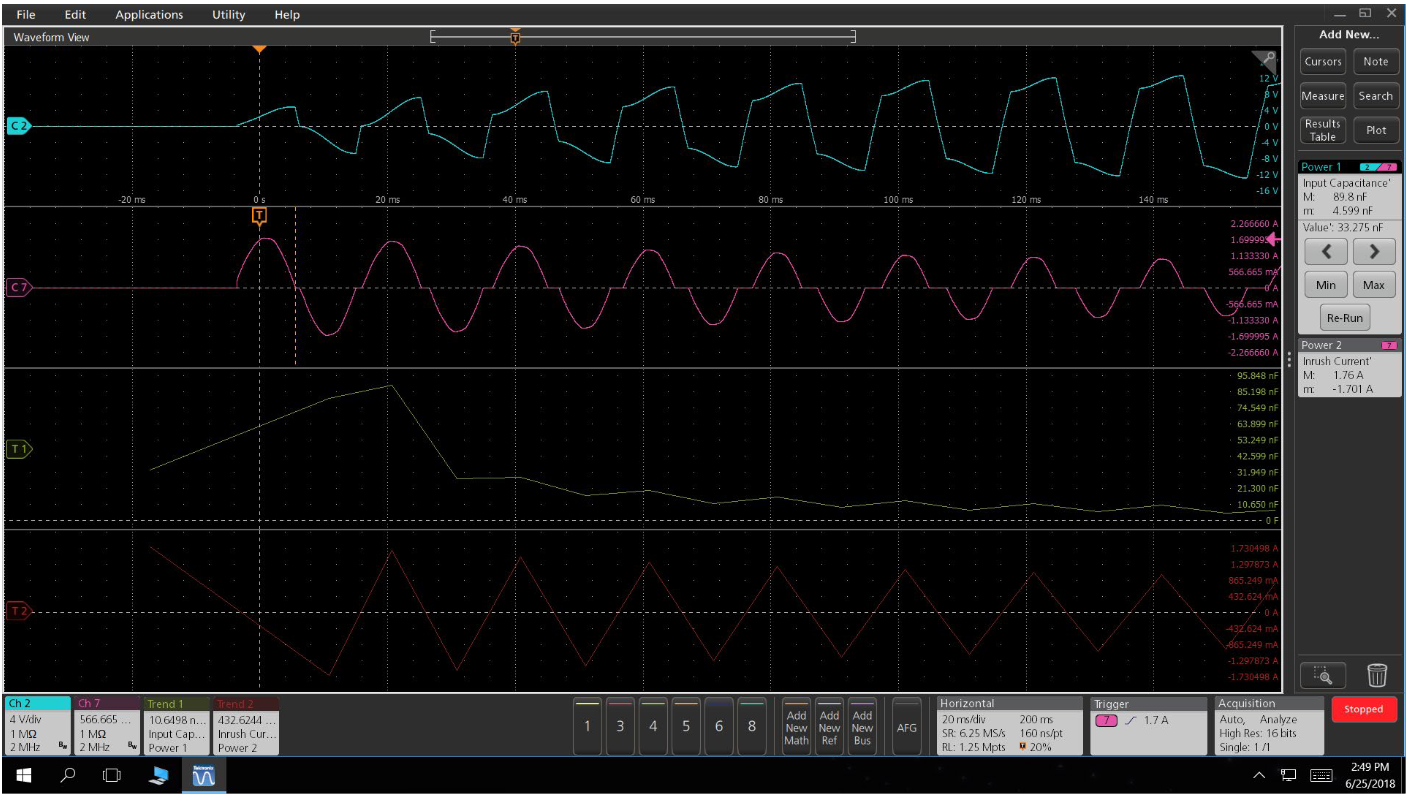Step to next value with right arrow
The width and height of the screenshot is (1407, 795).
(x=1373, y=251)
